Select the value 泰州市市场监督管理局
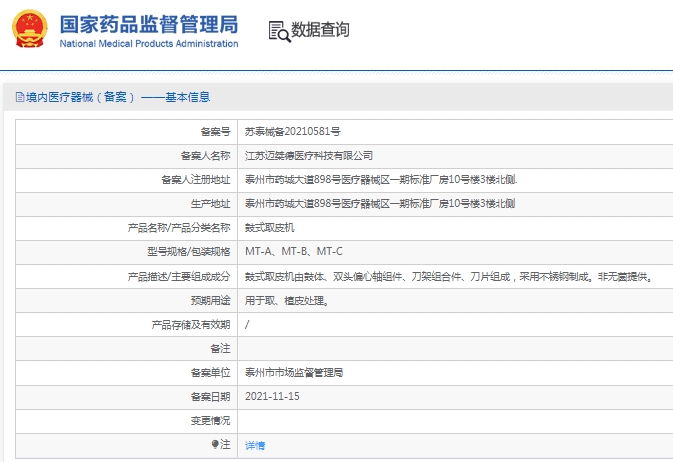The image size is (673, 462). [x=294, y=373]
